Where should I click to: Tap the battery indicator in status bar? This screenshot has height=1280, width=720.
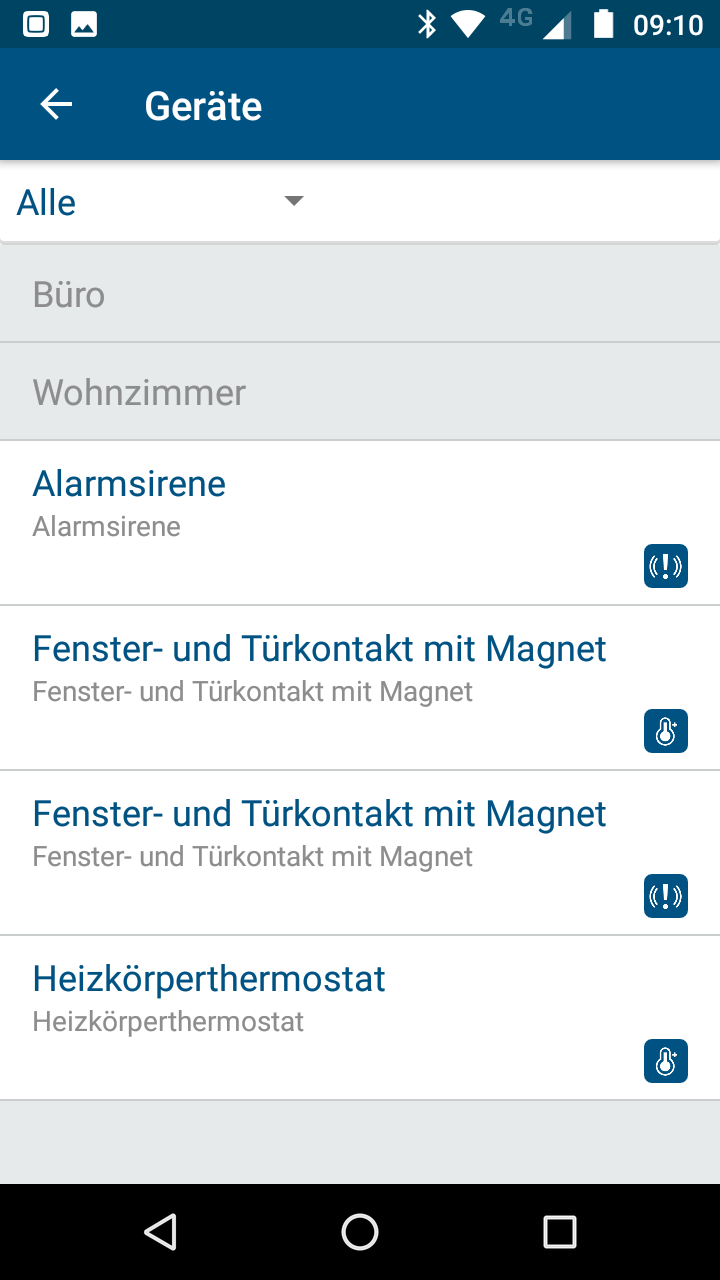[603, 24]
